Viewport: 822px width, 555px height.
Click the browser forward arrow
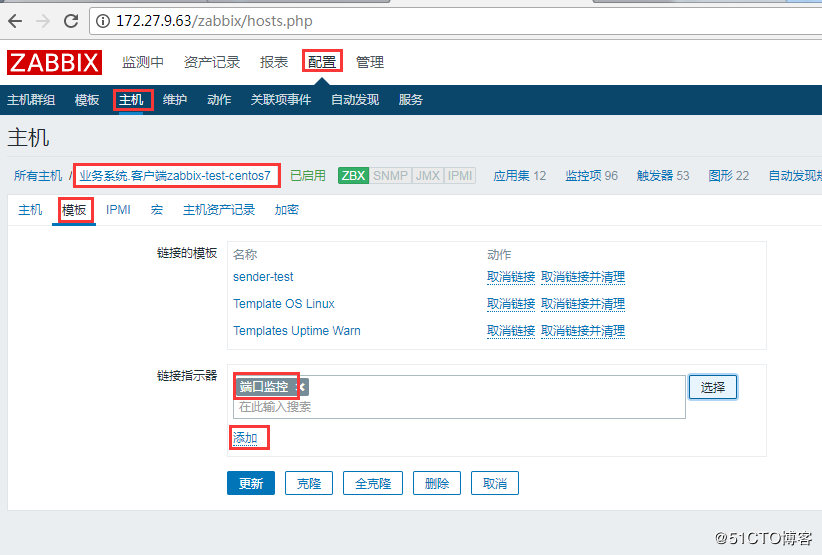point(43,21)
